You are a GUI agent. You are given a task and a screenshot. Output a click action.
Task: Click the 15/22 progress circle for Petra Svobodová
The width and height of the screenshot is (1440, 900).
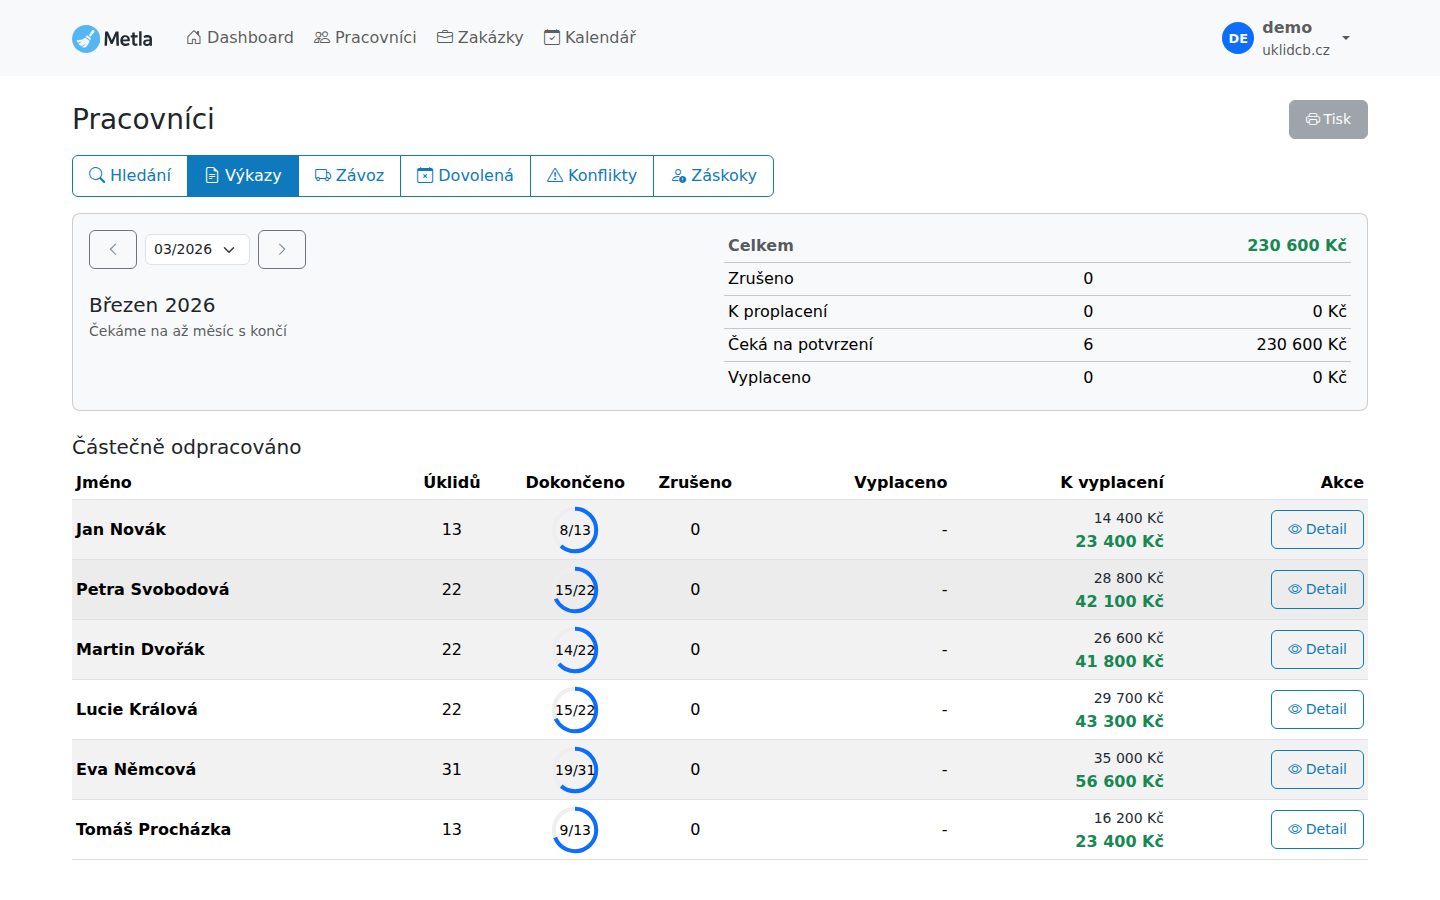coord(575,590)
